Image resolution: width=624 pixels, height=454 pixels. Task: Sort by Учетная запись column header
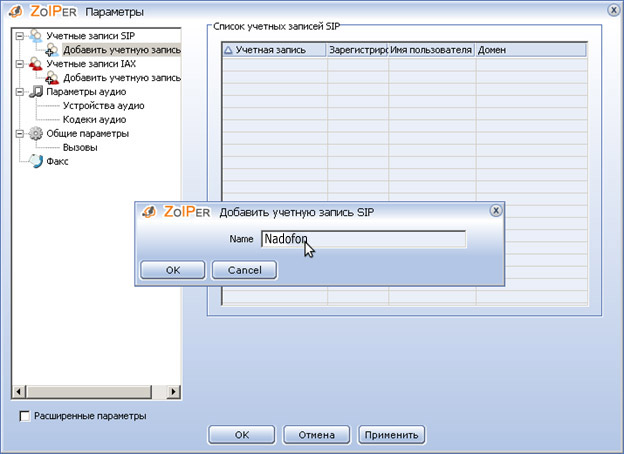274,50
